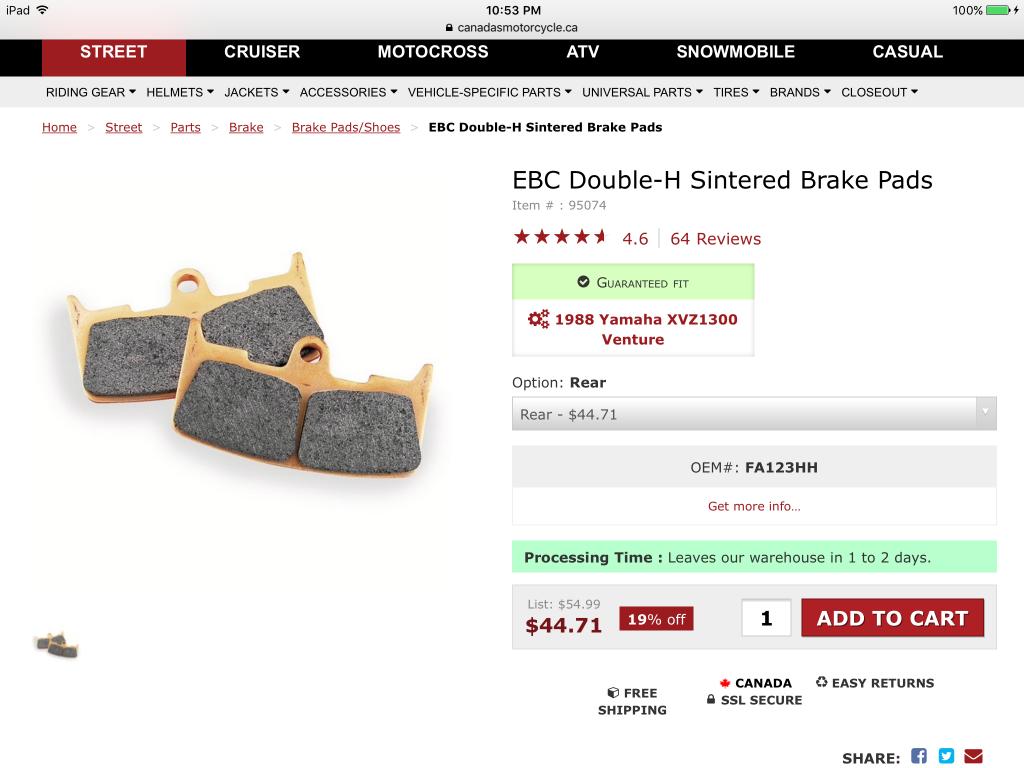Share product by email envelope icon
This screenshot has height=768, width=1024.
pos(973,756)
